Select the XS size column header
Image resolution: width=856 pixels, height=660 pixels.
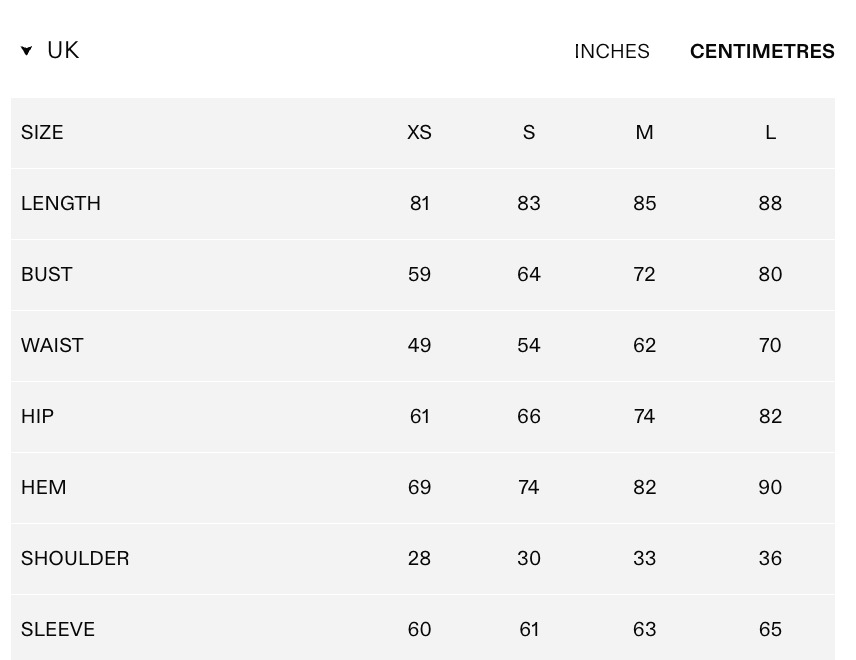click(x=419, y=132)
